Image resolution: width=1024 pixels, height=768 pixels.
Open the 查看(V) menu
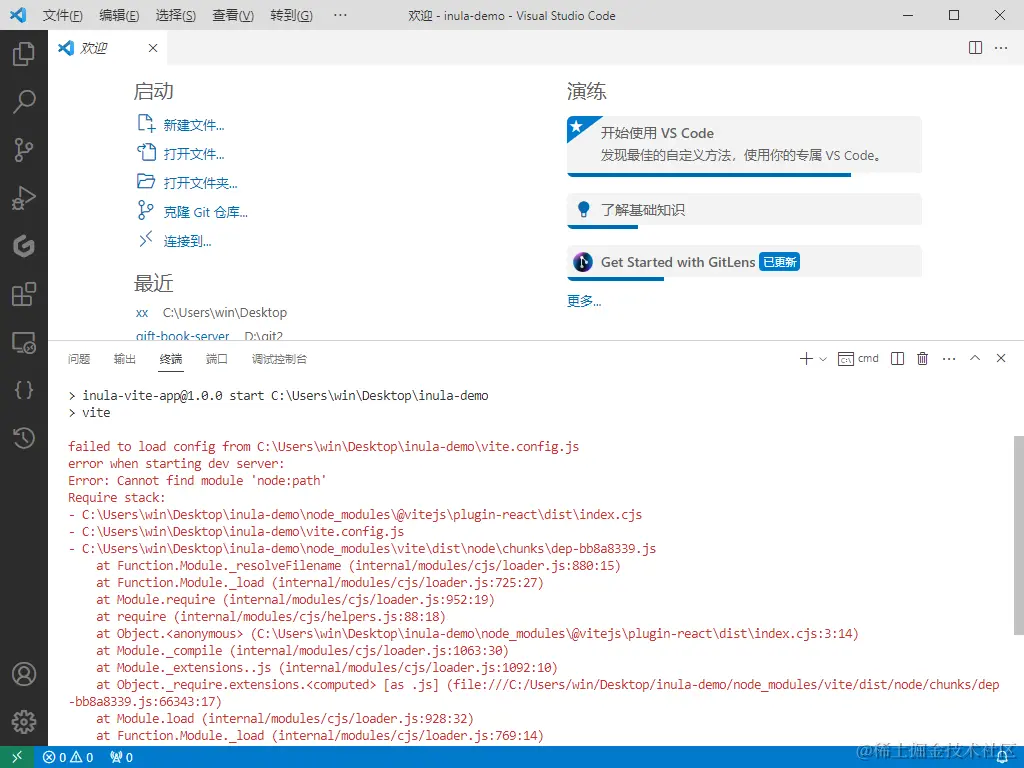click(232, 15)
